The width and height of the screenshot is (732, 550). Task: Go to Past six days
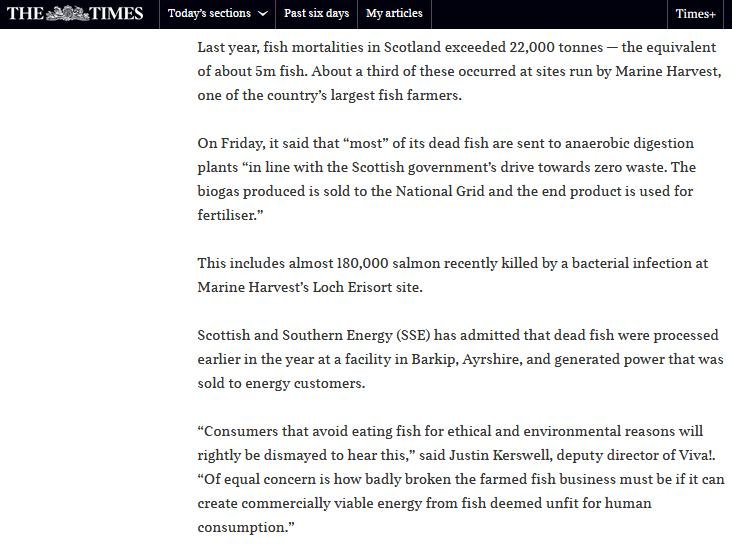pyautogui.click(x=316, y=14)
